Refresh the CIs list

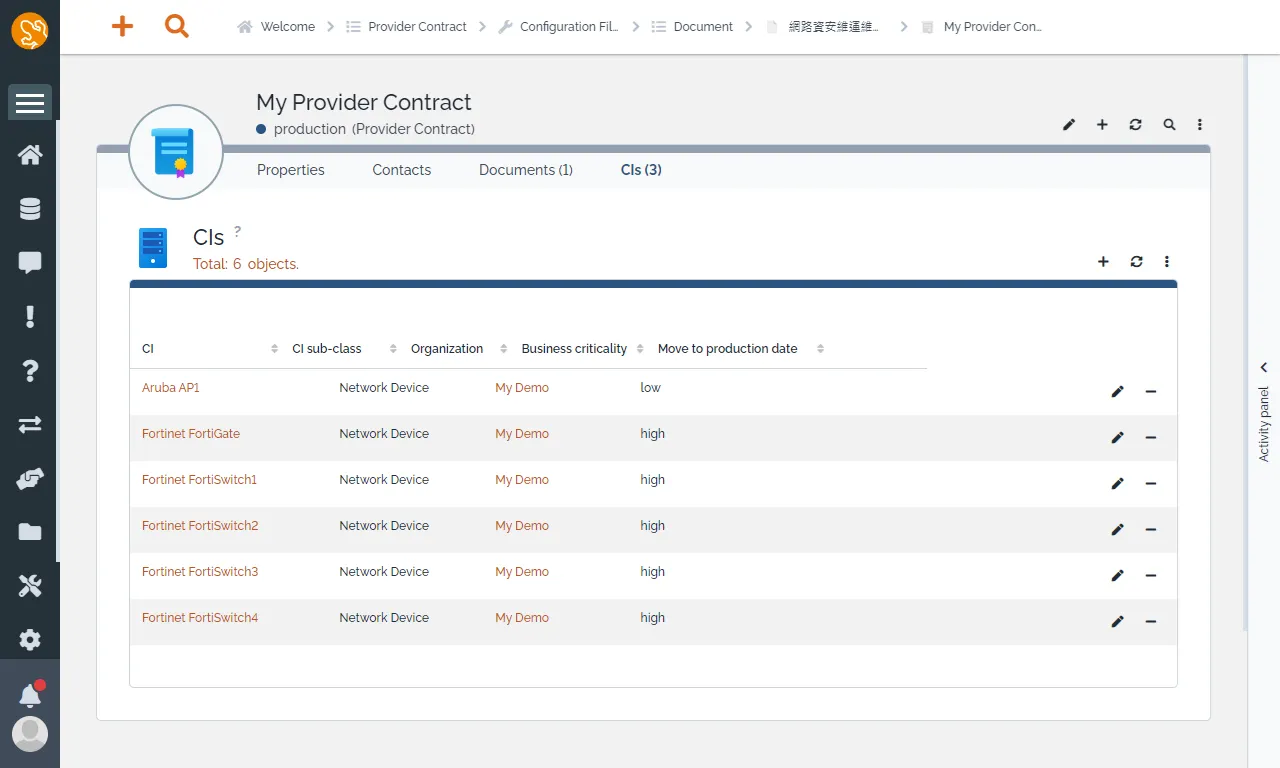(x=1136, y=262)
